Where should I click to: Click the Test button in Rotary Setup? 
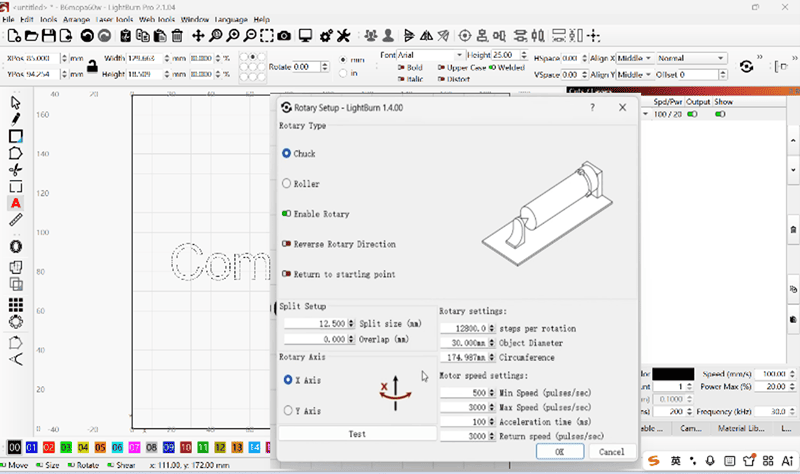[357, 434]
